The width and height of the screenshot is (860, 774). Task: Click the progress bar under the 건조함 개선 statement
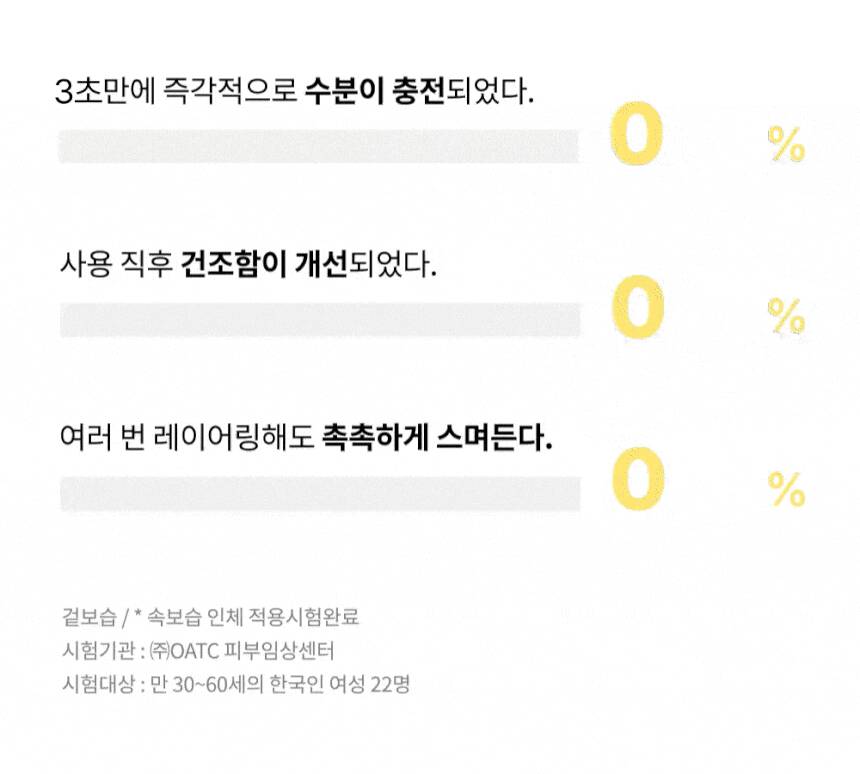[x=320, y=320]
